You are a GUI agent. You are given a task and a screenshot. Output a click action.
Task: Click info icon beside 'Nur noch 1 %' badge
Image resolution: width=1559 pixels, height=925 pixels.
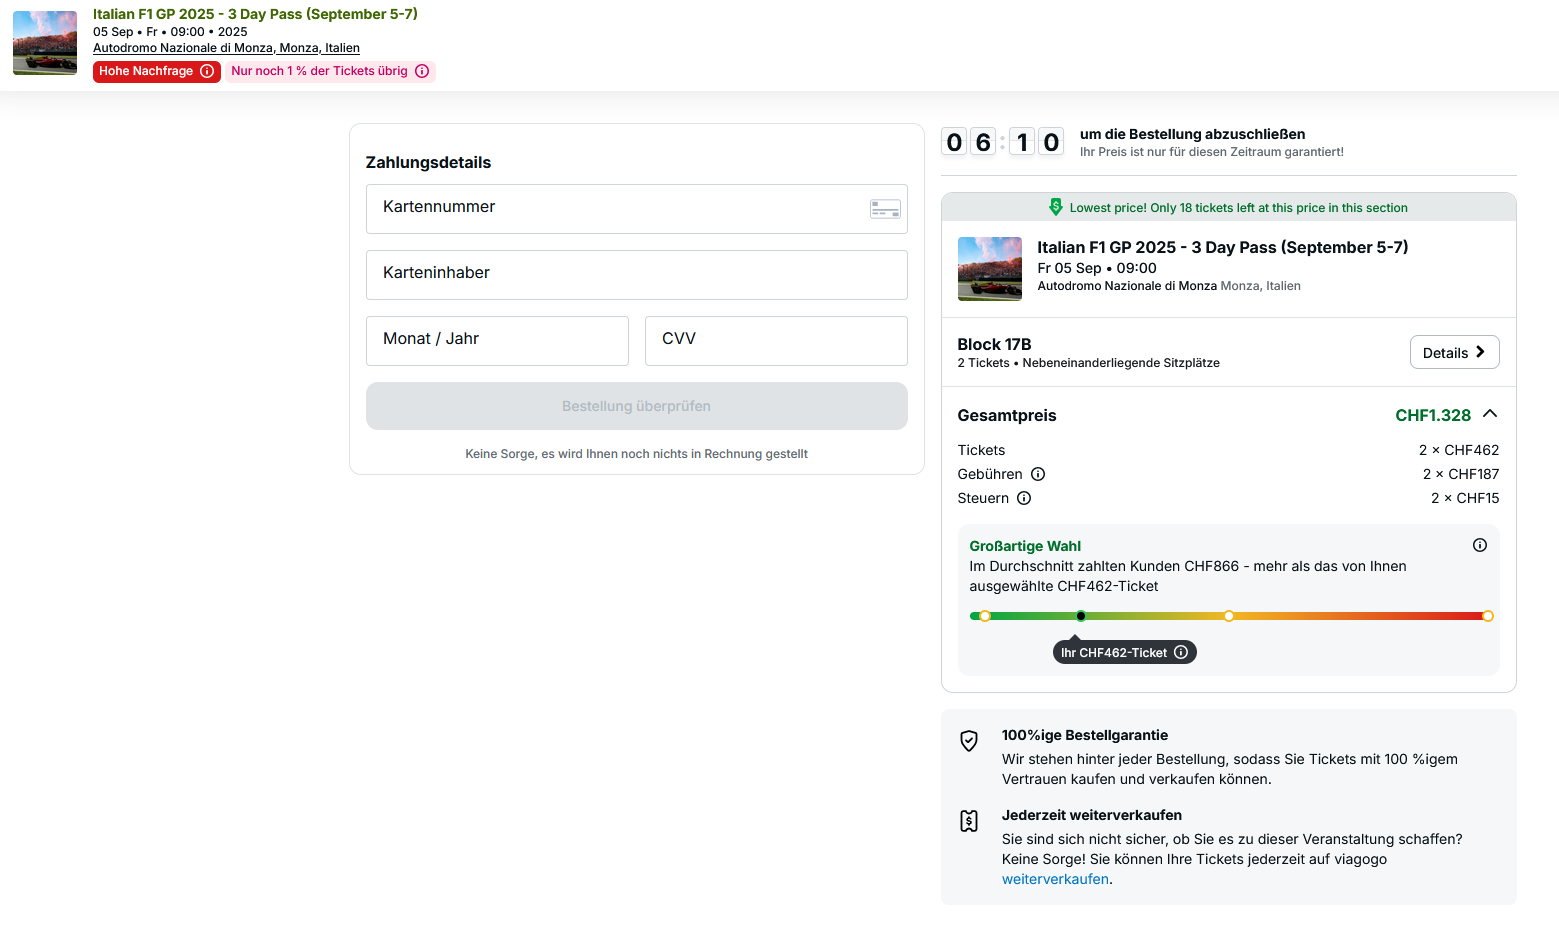[x=422, y=71]
